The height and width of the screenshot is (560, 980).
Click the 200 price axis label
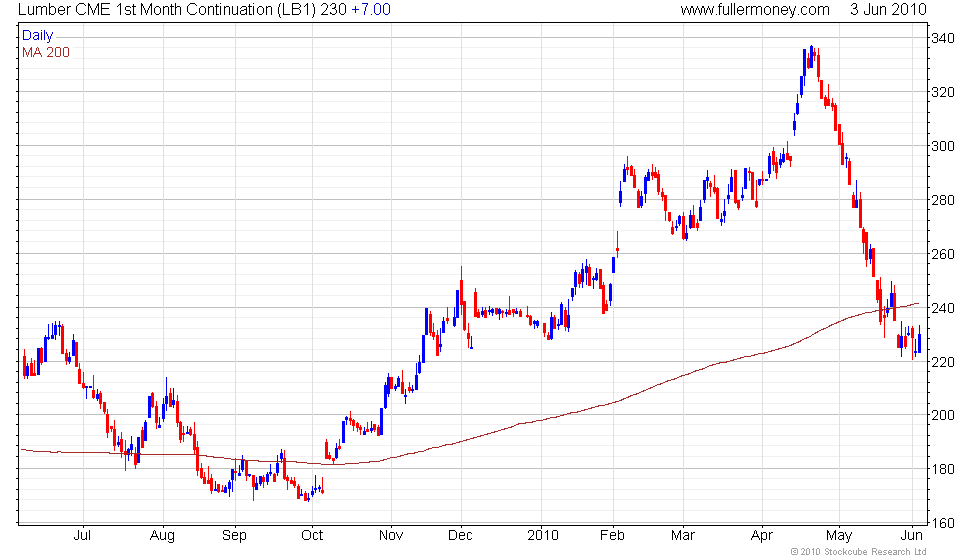point(943,415)
